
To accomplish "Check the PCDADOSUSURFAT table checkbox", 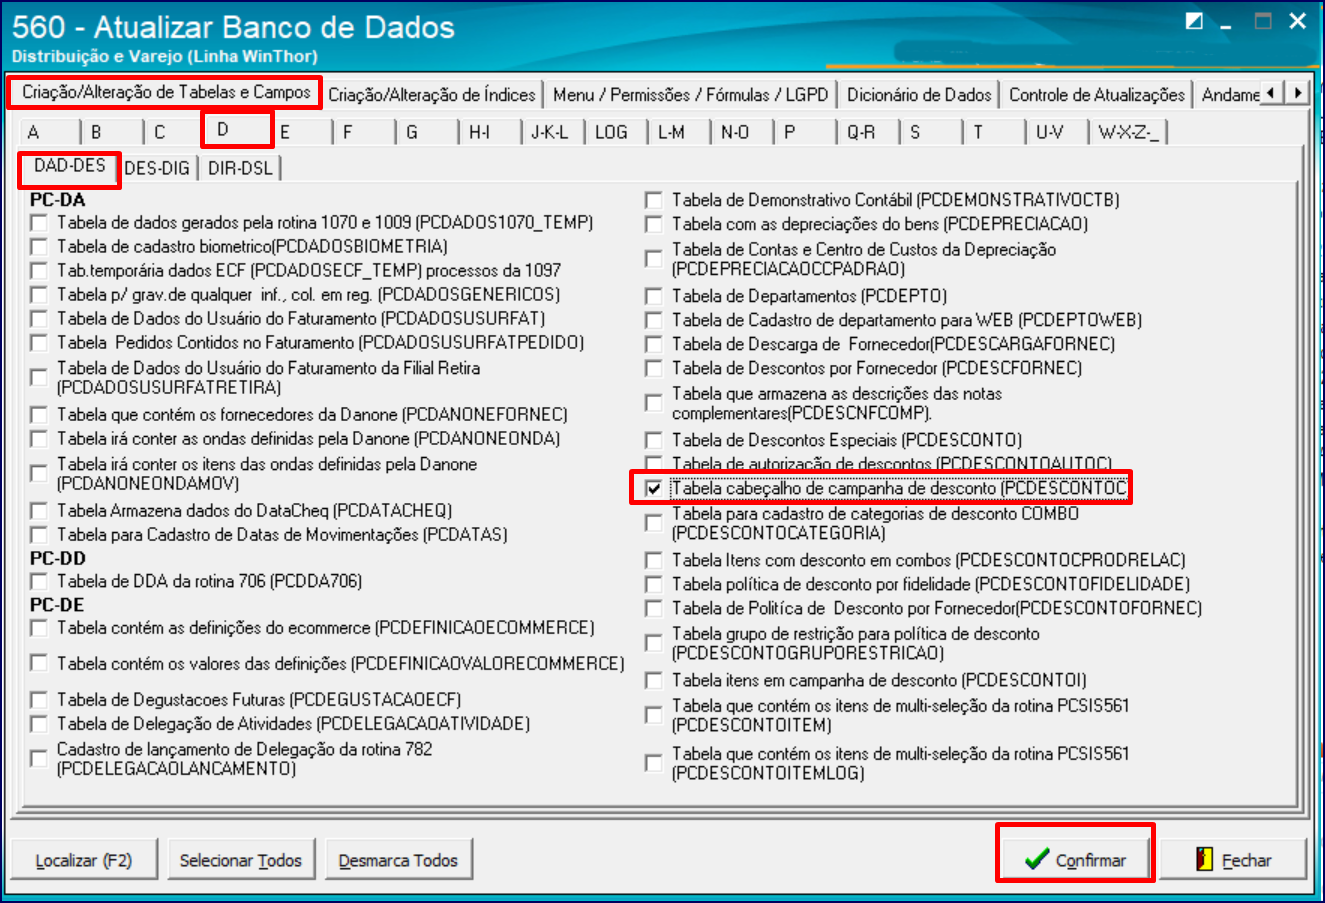I will click(39, 319).
